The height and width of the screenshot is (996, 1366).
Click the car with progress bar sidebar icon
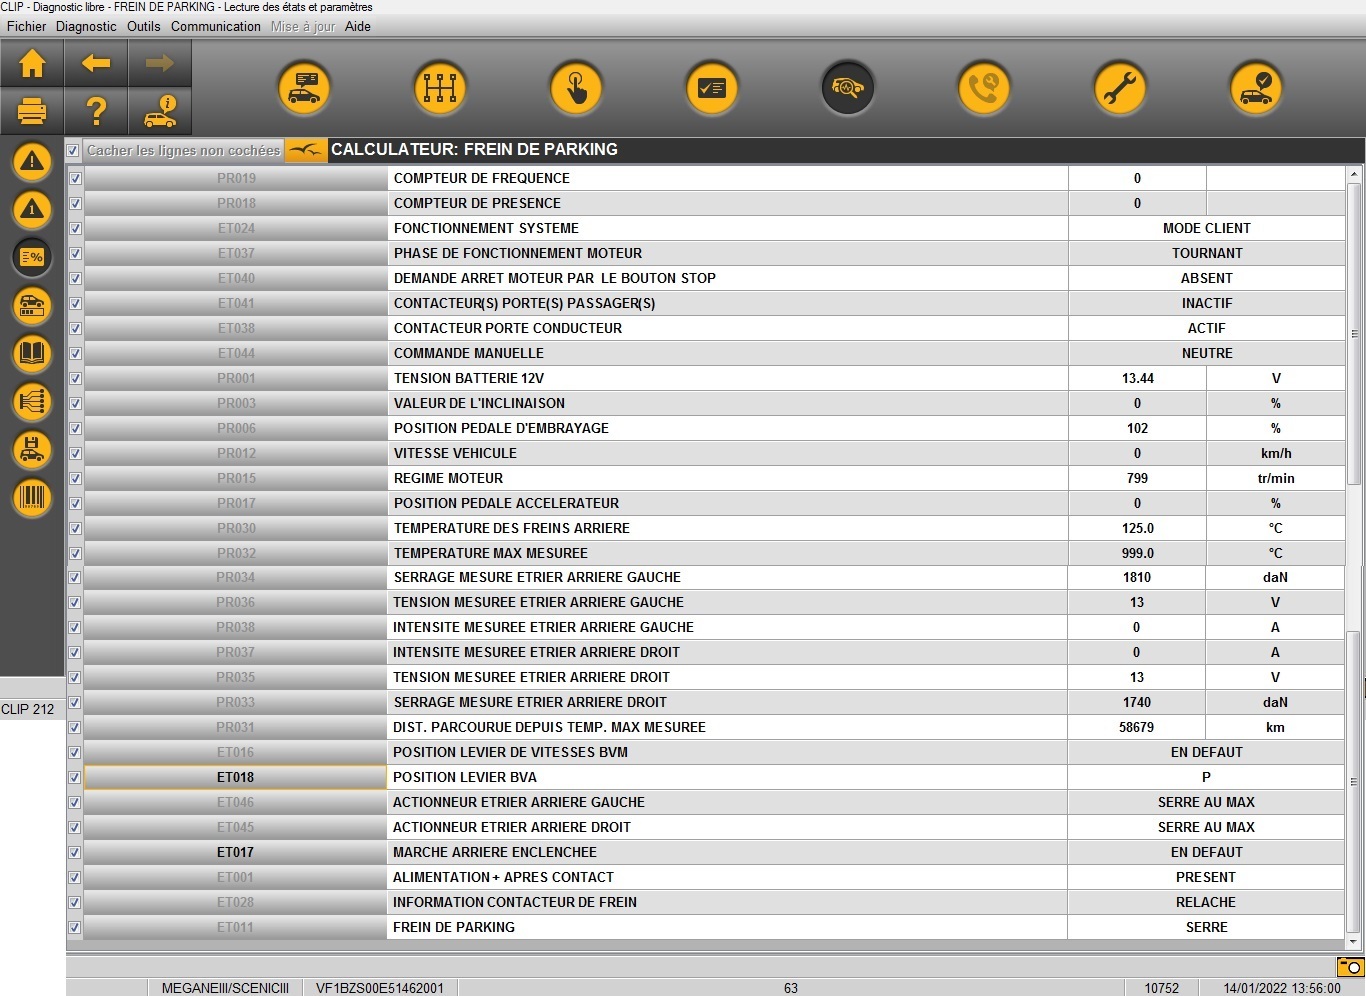point(32,305)
